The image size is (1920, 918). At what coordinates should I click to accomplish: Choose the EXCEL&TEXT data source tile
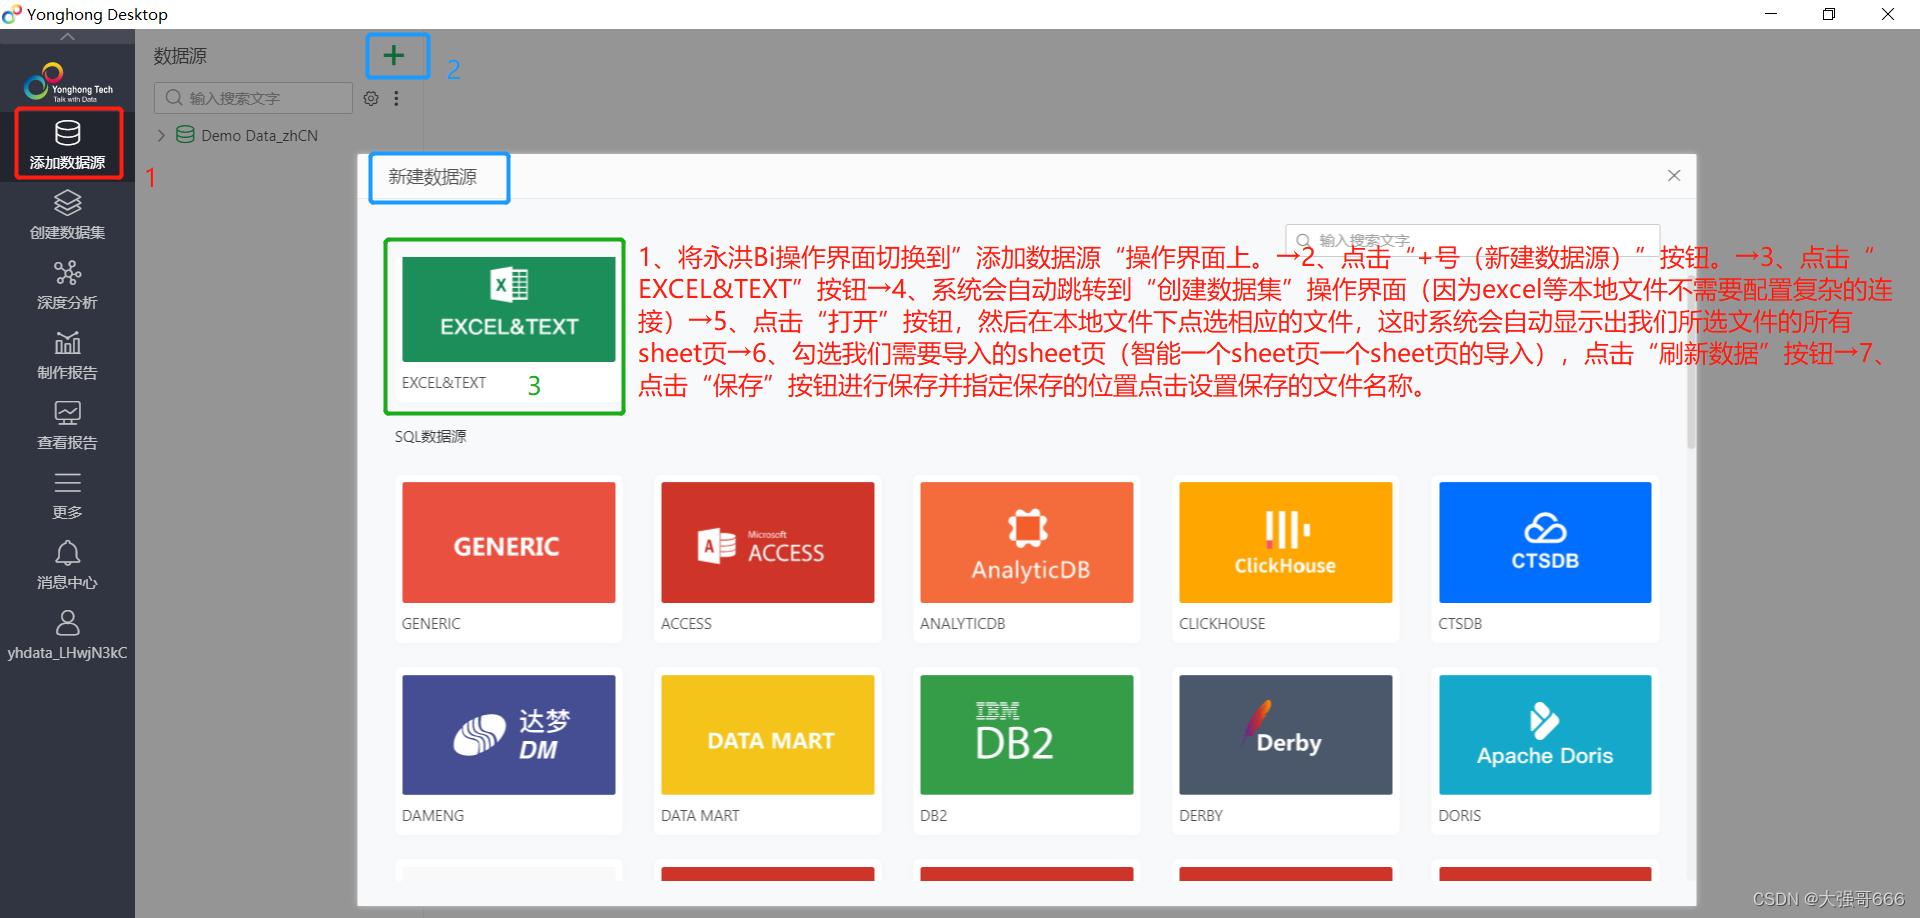(508, 326)
